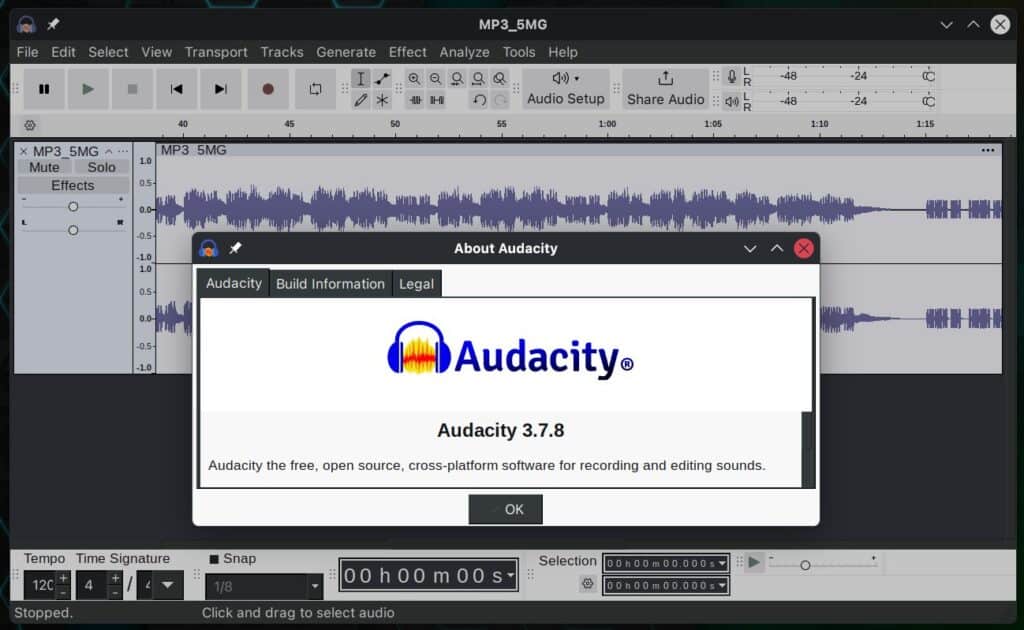The width and height of the screenshot is (1024, 630).
Task: Open the Help menu
Action: click(x=563, y=52)
